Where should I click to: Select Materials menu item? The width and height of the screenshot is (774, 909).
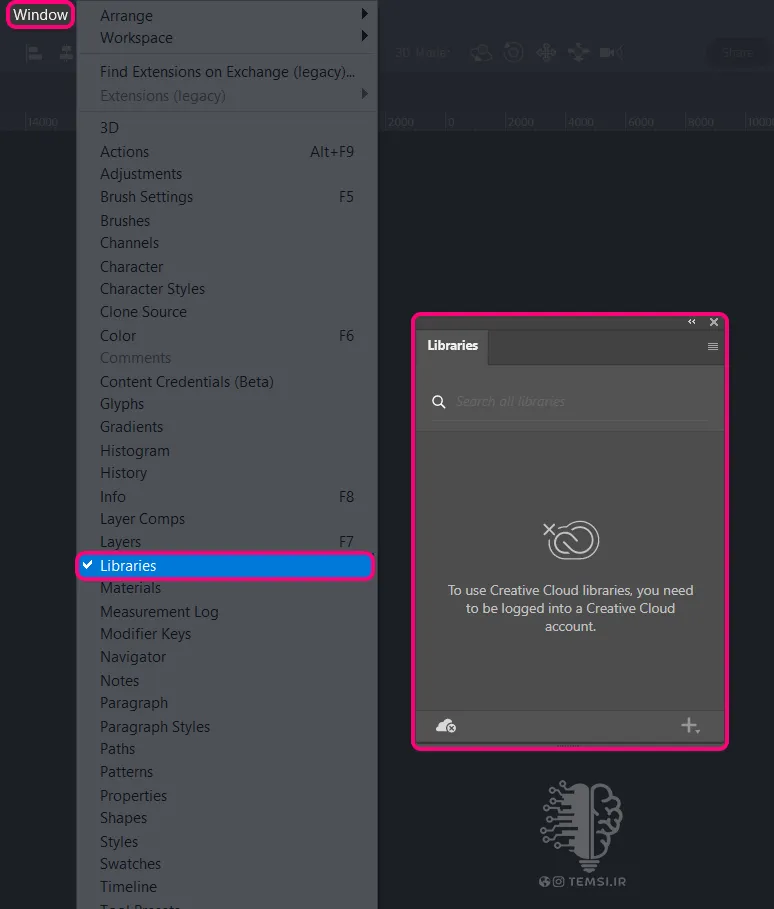[227, 588]
